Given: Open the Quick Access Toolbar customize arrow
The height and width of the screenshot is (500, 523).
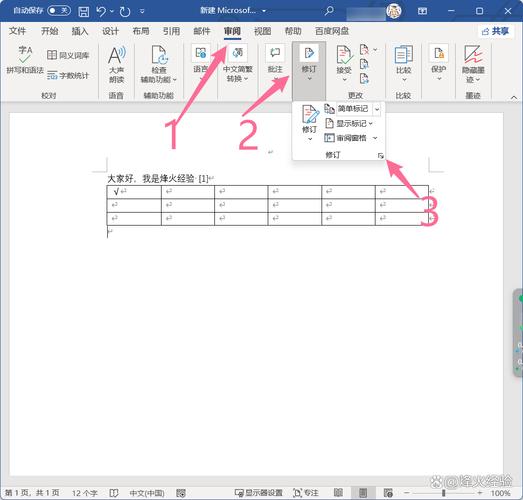Looking at the screenshot, I should point(142,12).
